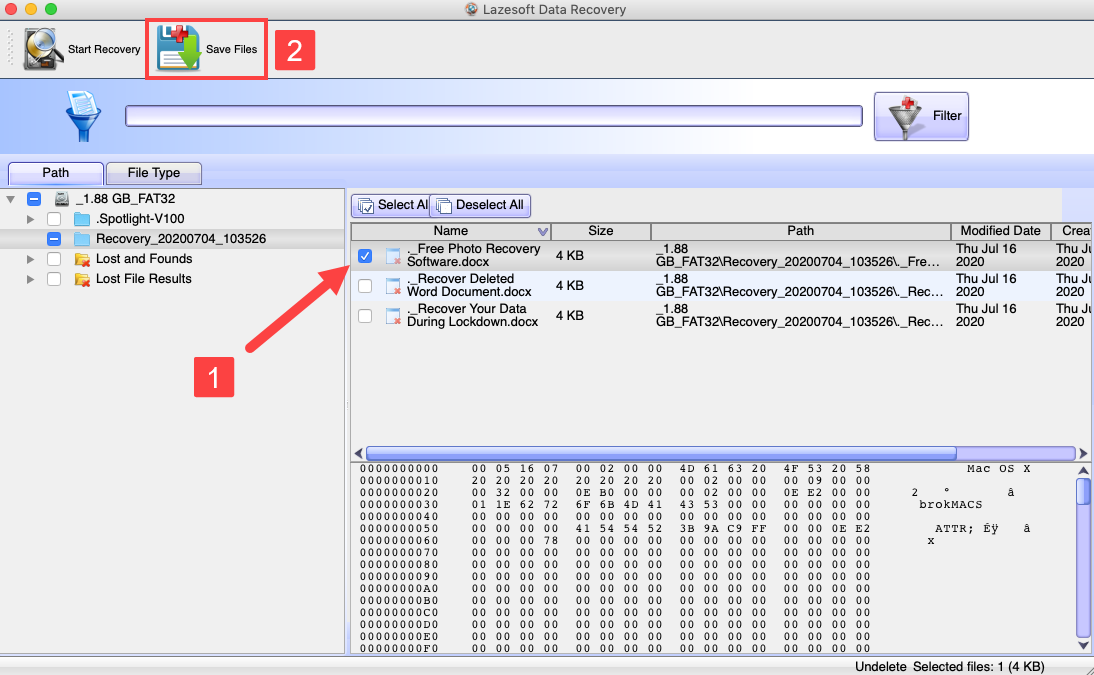
Task: Sort by the Size column header
Action: (x=601, y=231)
